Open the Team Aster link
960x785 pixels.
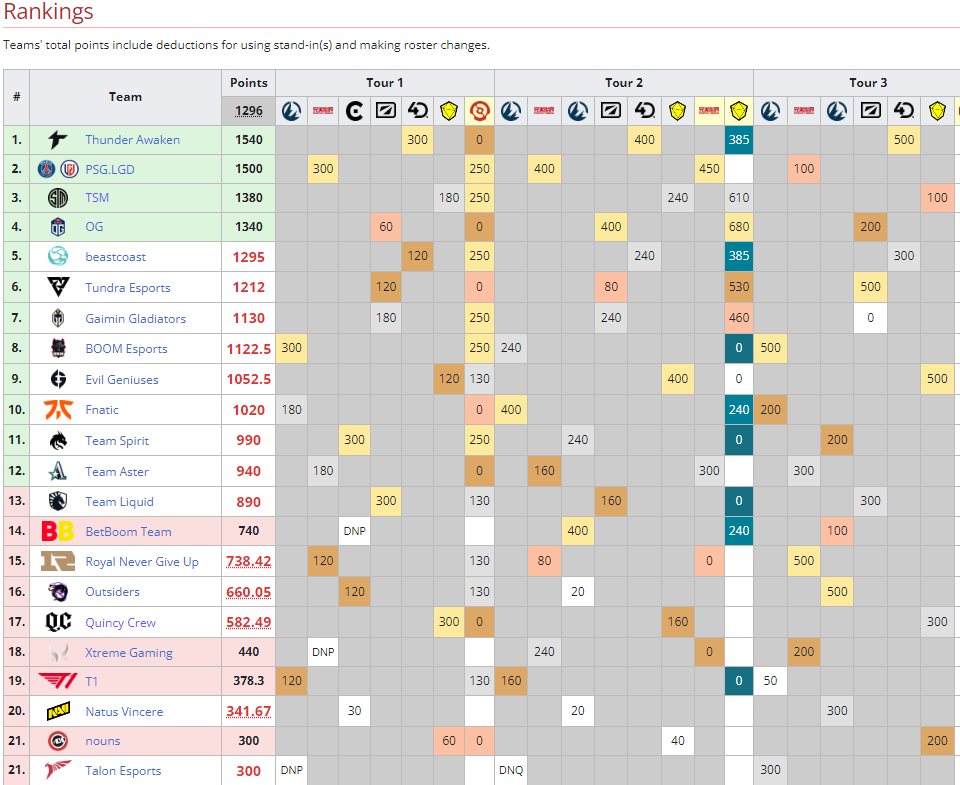116,471
